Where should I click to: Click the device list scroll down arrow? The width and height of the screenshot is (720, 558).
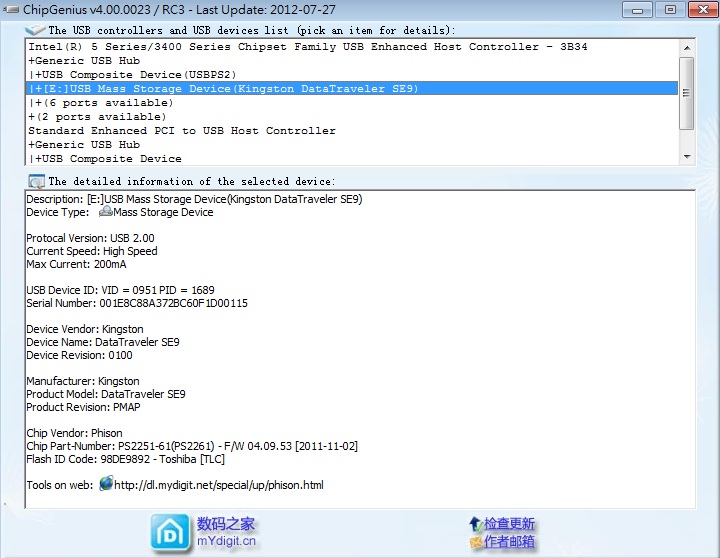pyautogui.click(x=687, y=157)
